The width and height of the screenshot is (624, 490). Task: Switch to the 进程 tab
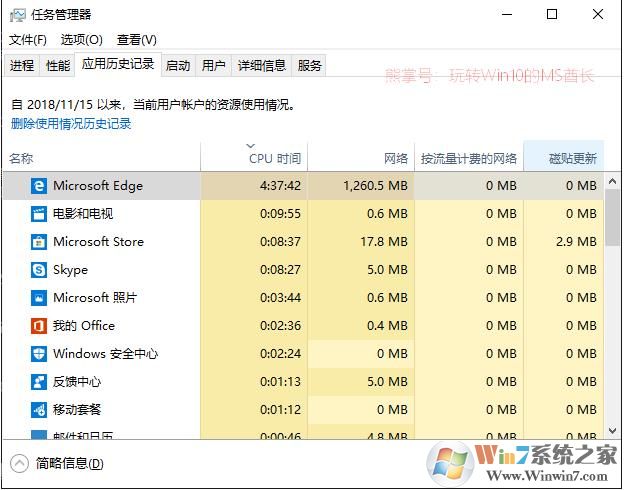22,65
